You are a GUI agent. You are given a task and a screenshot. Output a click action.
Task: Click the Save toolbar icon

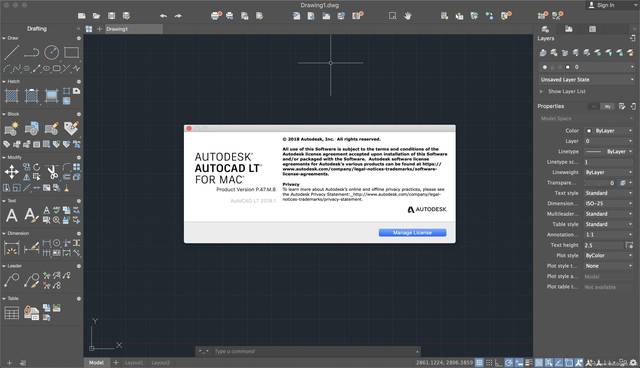point(111,16)
